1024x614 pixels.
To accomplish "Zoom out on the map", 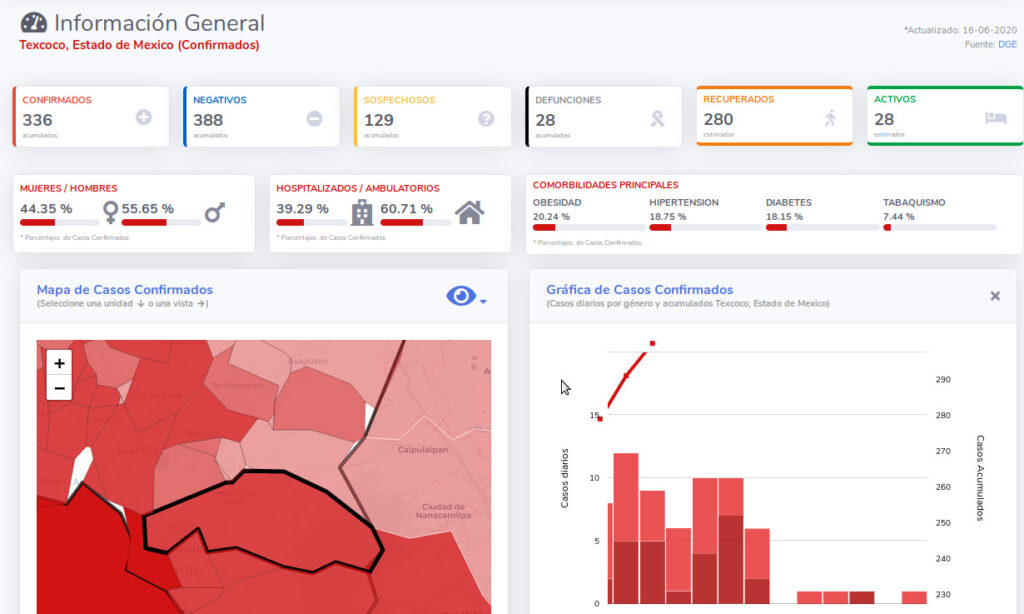I will 59,388.
